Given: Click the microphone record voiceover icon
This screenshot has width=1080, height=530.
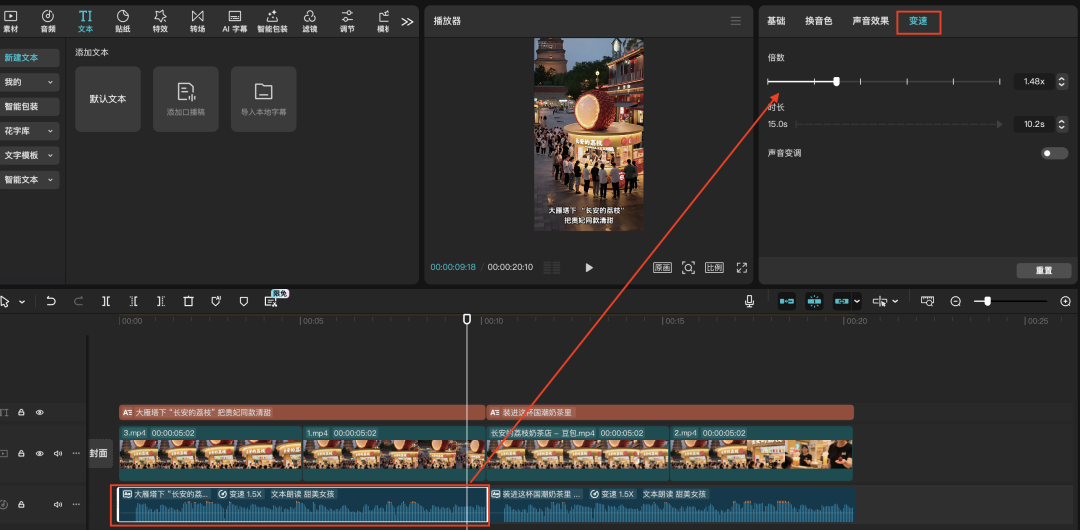Looking at the screenshot, I should click(x=749, y=301).
